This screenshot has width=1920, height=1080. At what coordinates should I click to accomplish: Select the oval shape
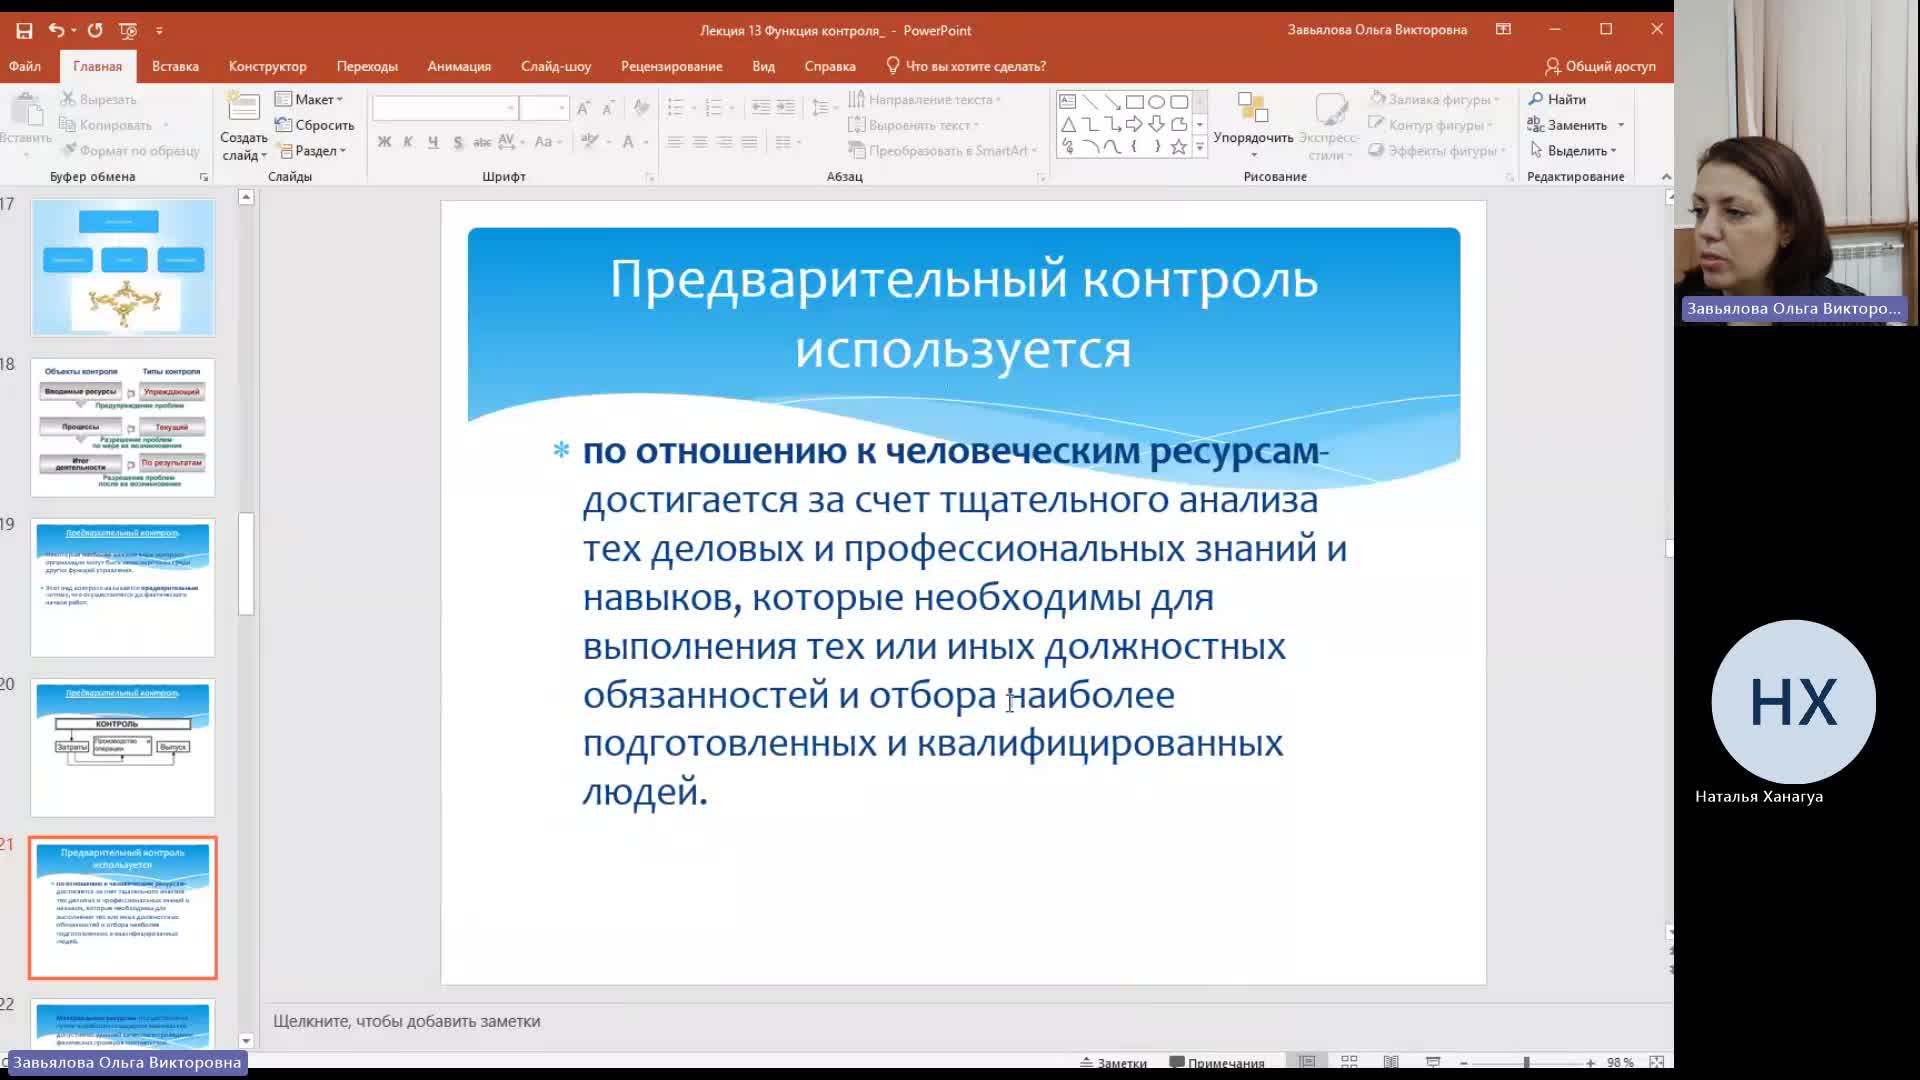(1157, 102)
